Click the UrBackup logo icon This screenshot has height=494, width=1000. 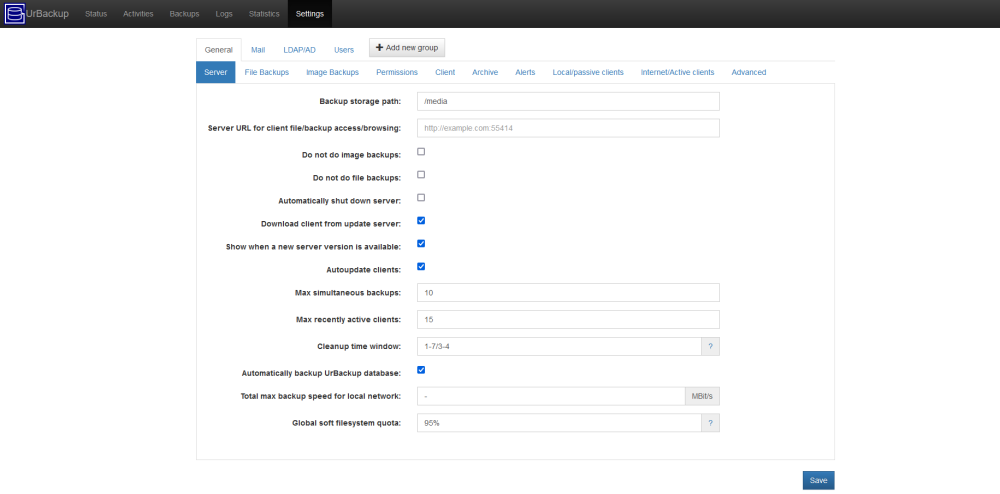pyautogui.click(x=14, y=13)
